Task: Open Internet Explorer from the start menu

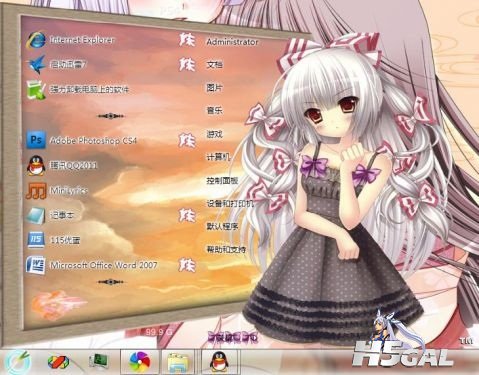Action: coord(71,40)
